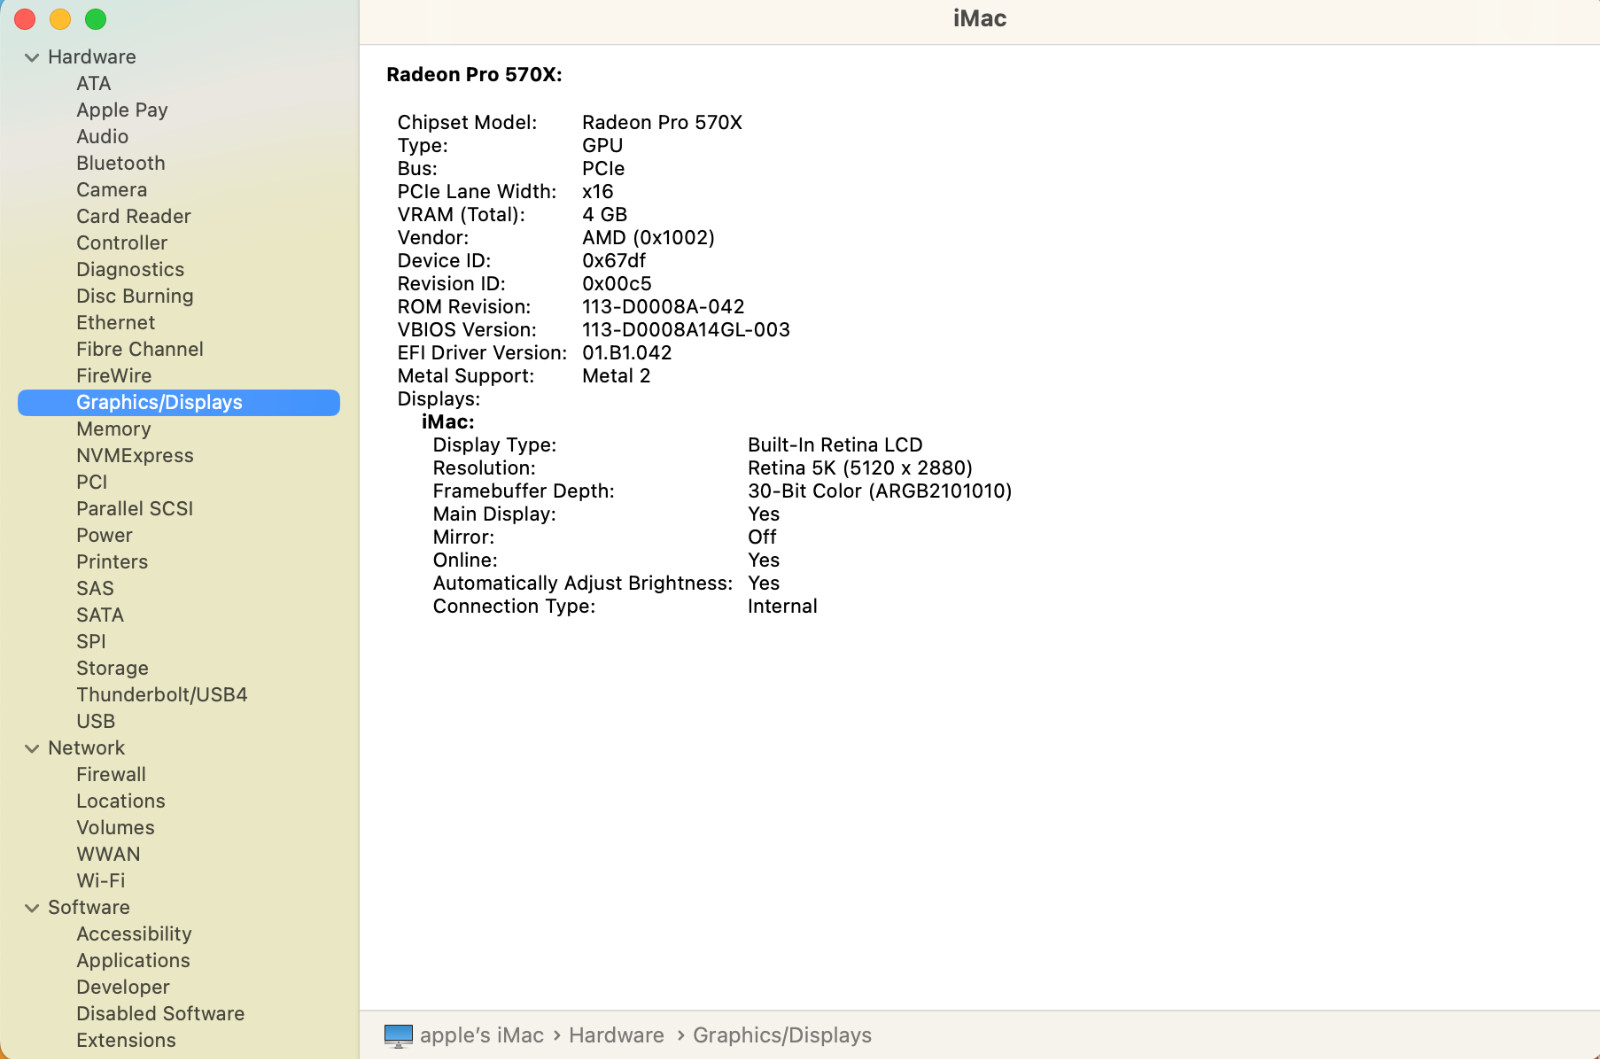Click the Connection Type value Internal
1600x1059 pixels.
(x=782, y=606)
